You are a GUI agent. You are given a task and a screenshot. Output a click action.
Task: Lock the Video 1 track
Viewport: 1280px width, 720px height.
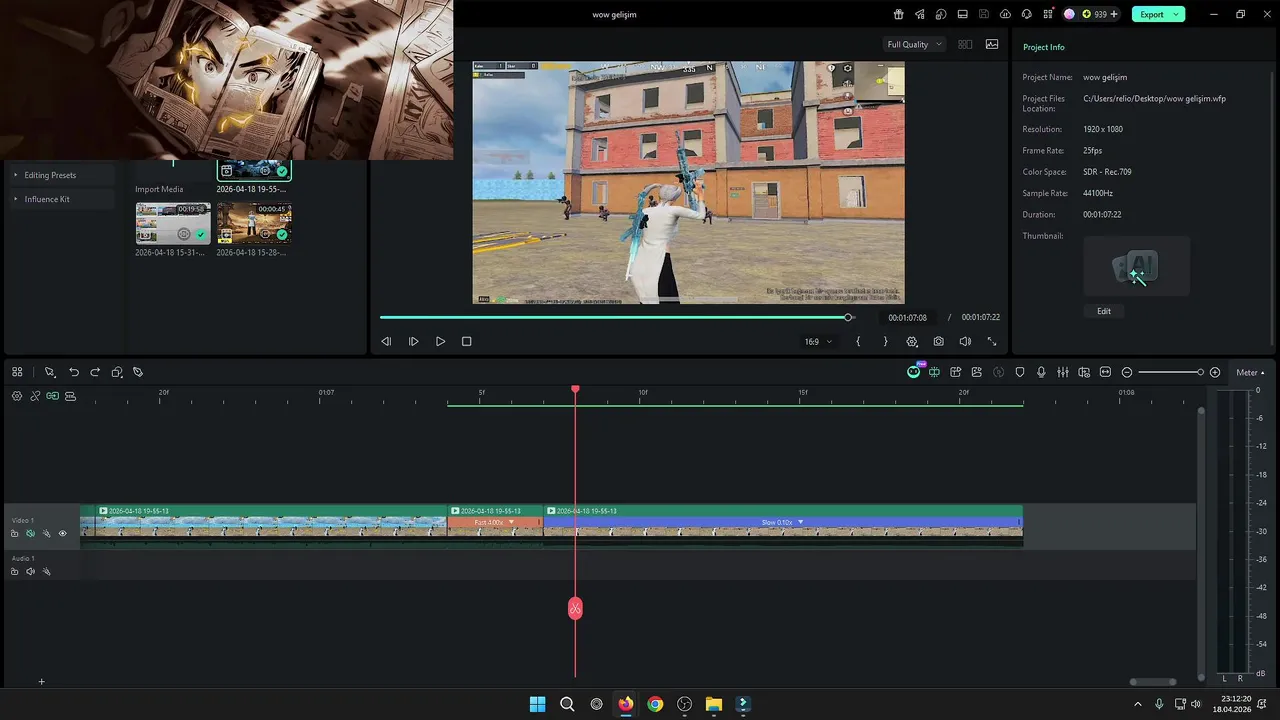[x=14, y=534]
